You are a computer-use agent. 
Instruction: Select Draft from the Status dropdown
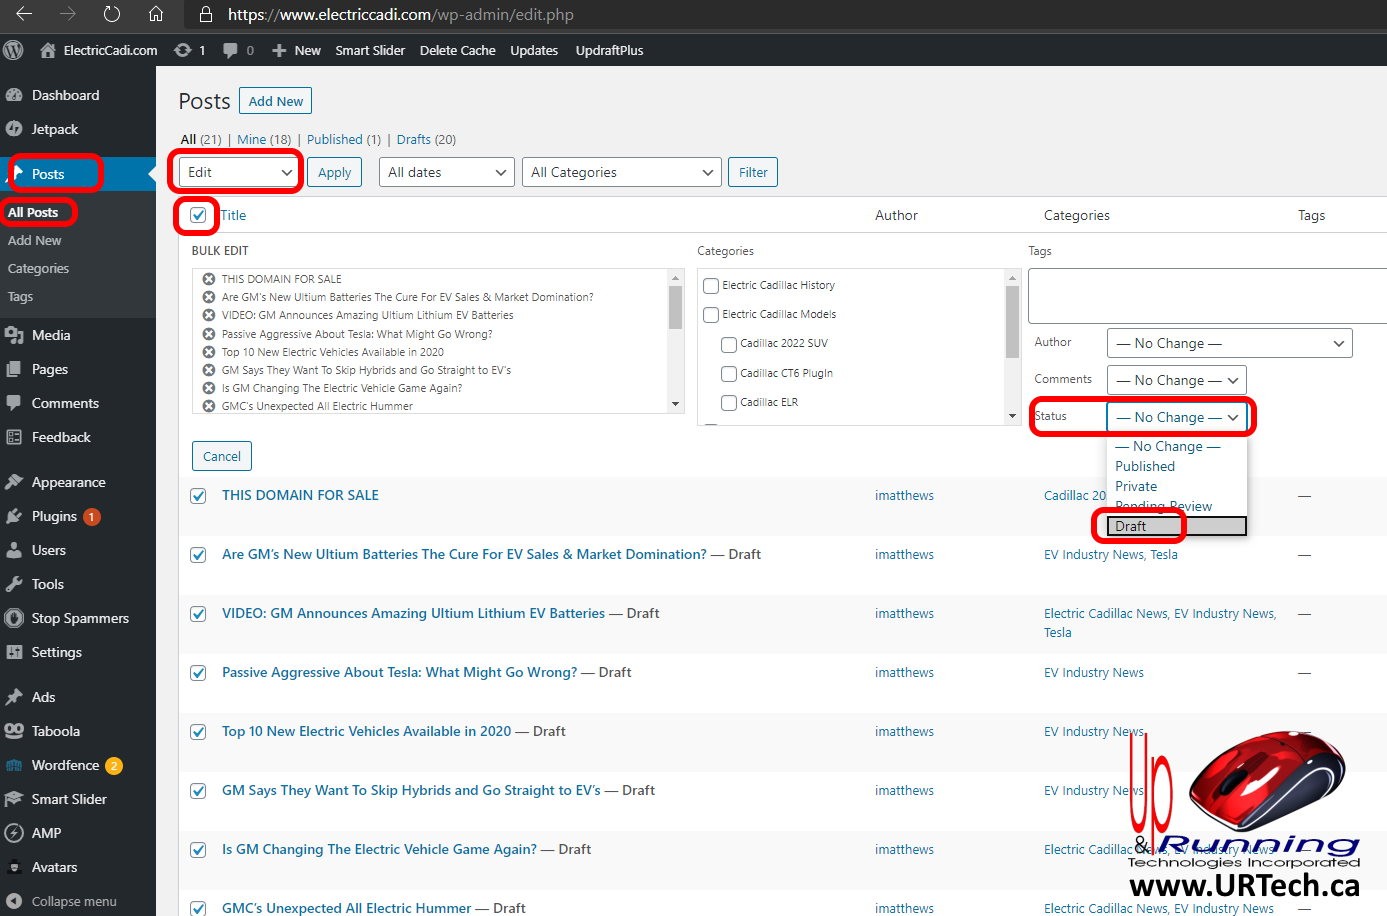pos(1136,525)
